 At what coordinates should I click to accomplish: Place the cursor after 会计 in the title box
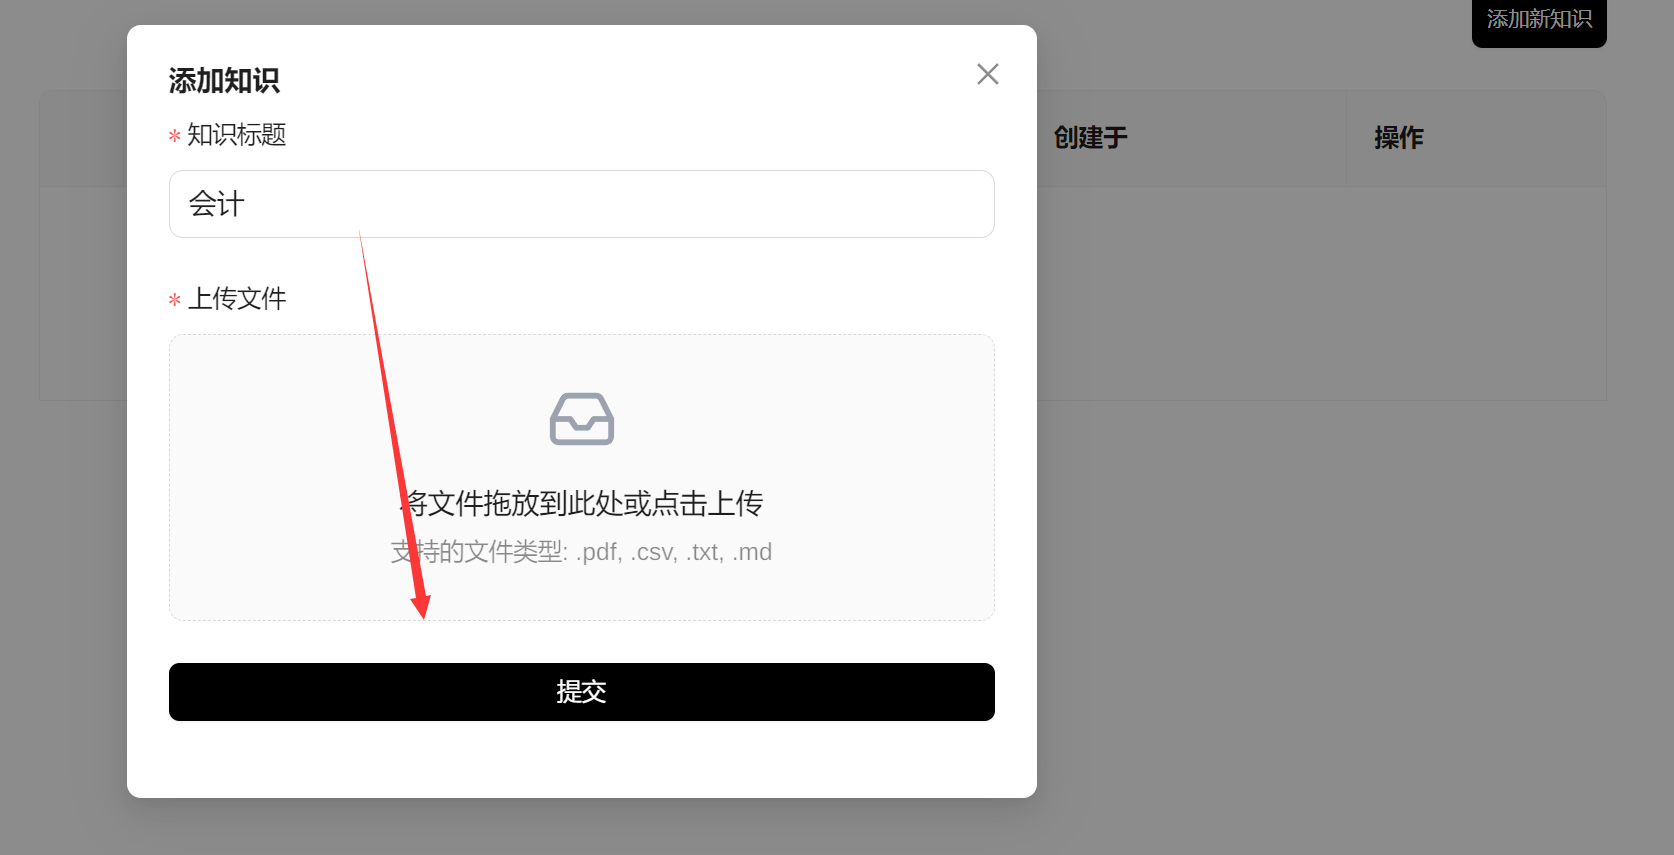click(x=246, y=204)
